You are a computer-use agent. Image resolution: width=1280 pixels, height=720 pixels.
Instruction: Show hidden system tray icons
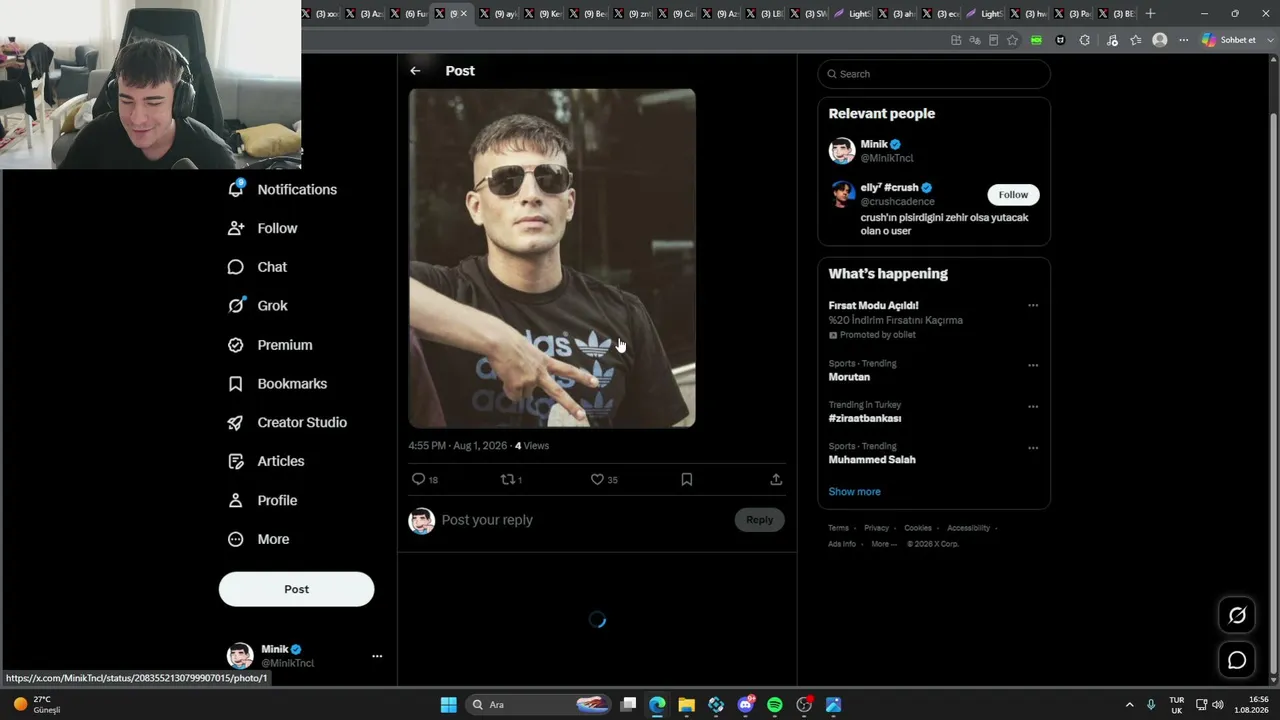[1130, 705]
